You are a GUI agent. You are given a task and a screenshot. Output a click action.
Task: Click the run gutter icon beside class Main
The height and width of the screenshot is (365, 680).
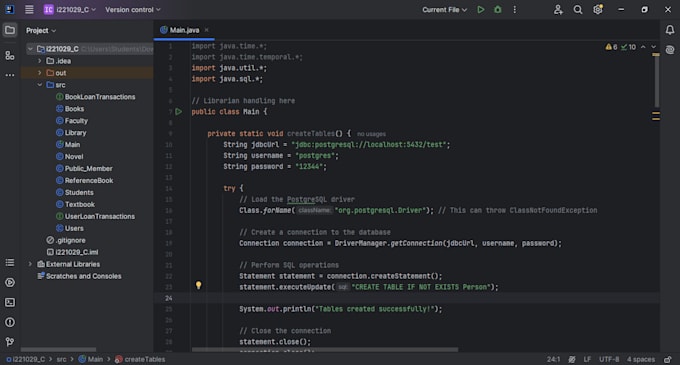click(x=178, y=112)
